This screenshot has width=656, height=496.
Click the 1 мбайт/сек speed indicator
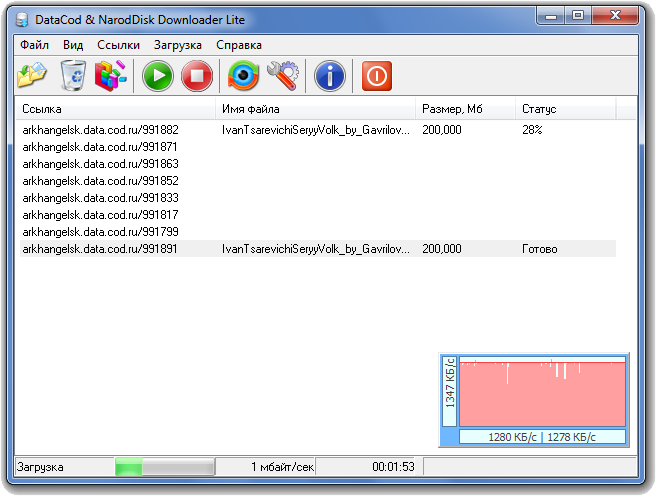point(282,467)
